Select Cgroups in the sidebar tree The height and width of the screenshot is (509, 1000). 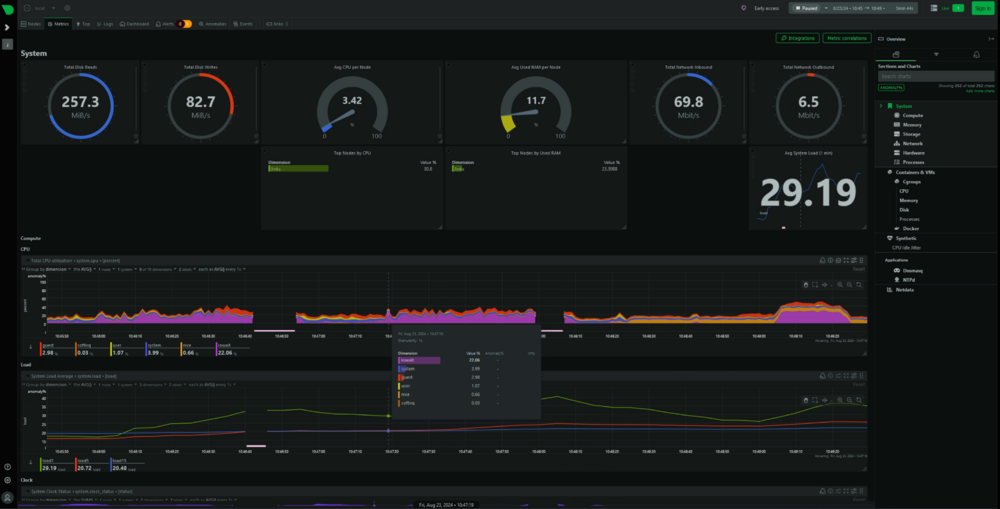(x=911, y=182)
